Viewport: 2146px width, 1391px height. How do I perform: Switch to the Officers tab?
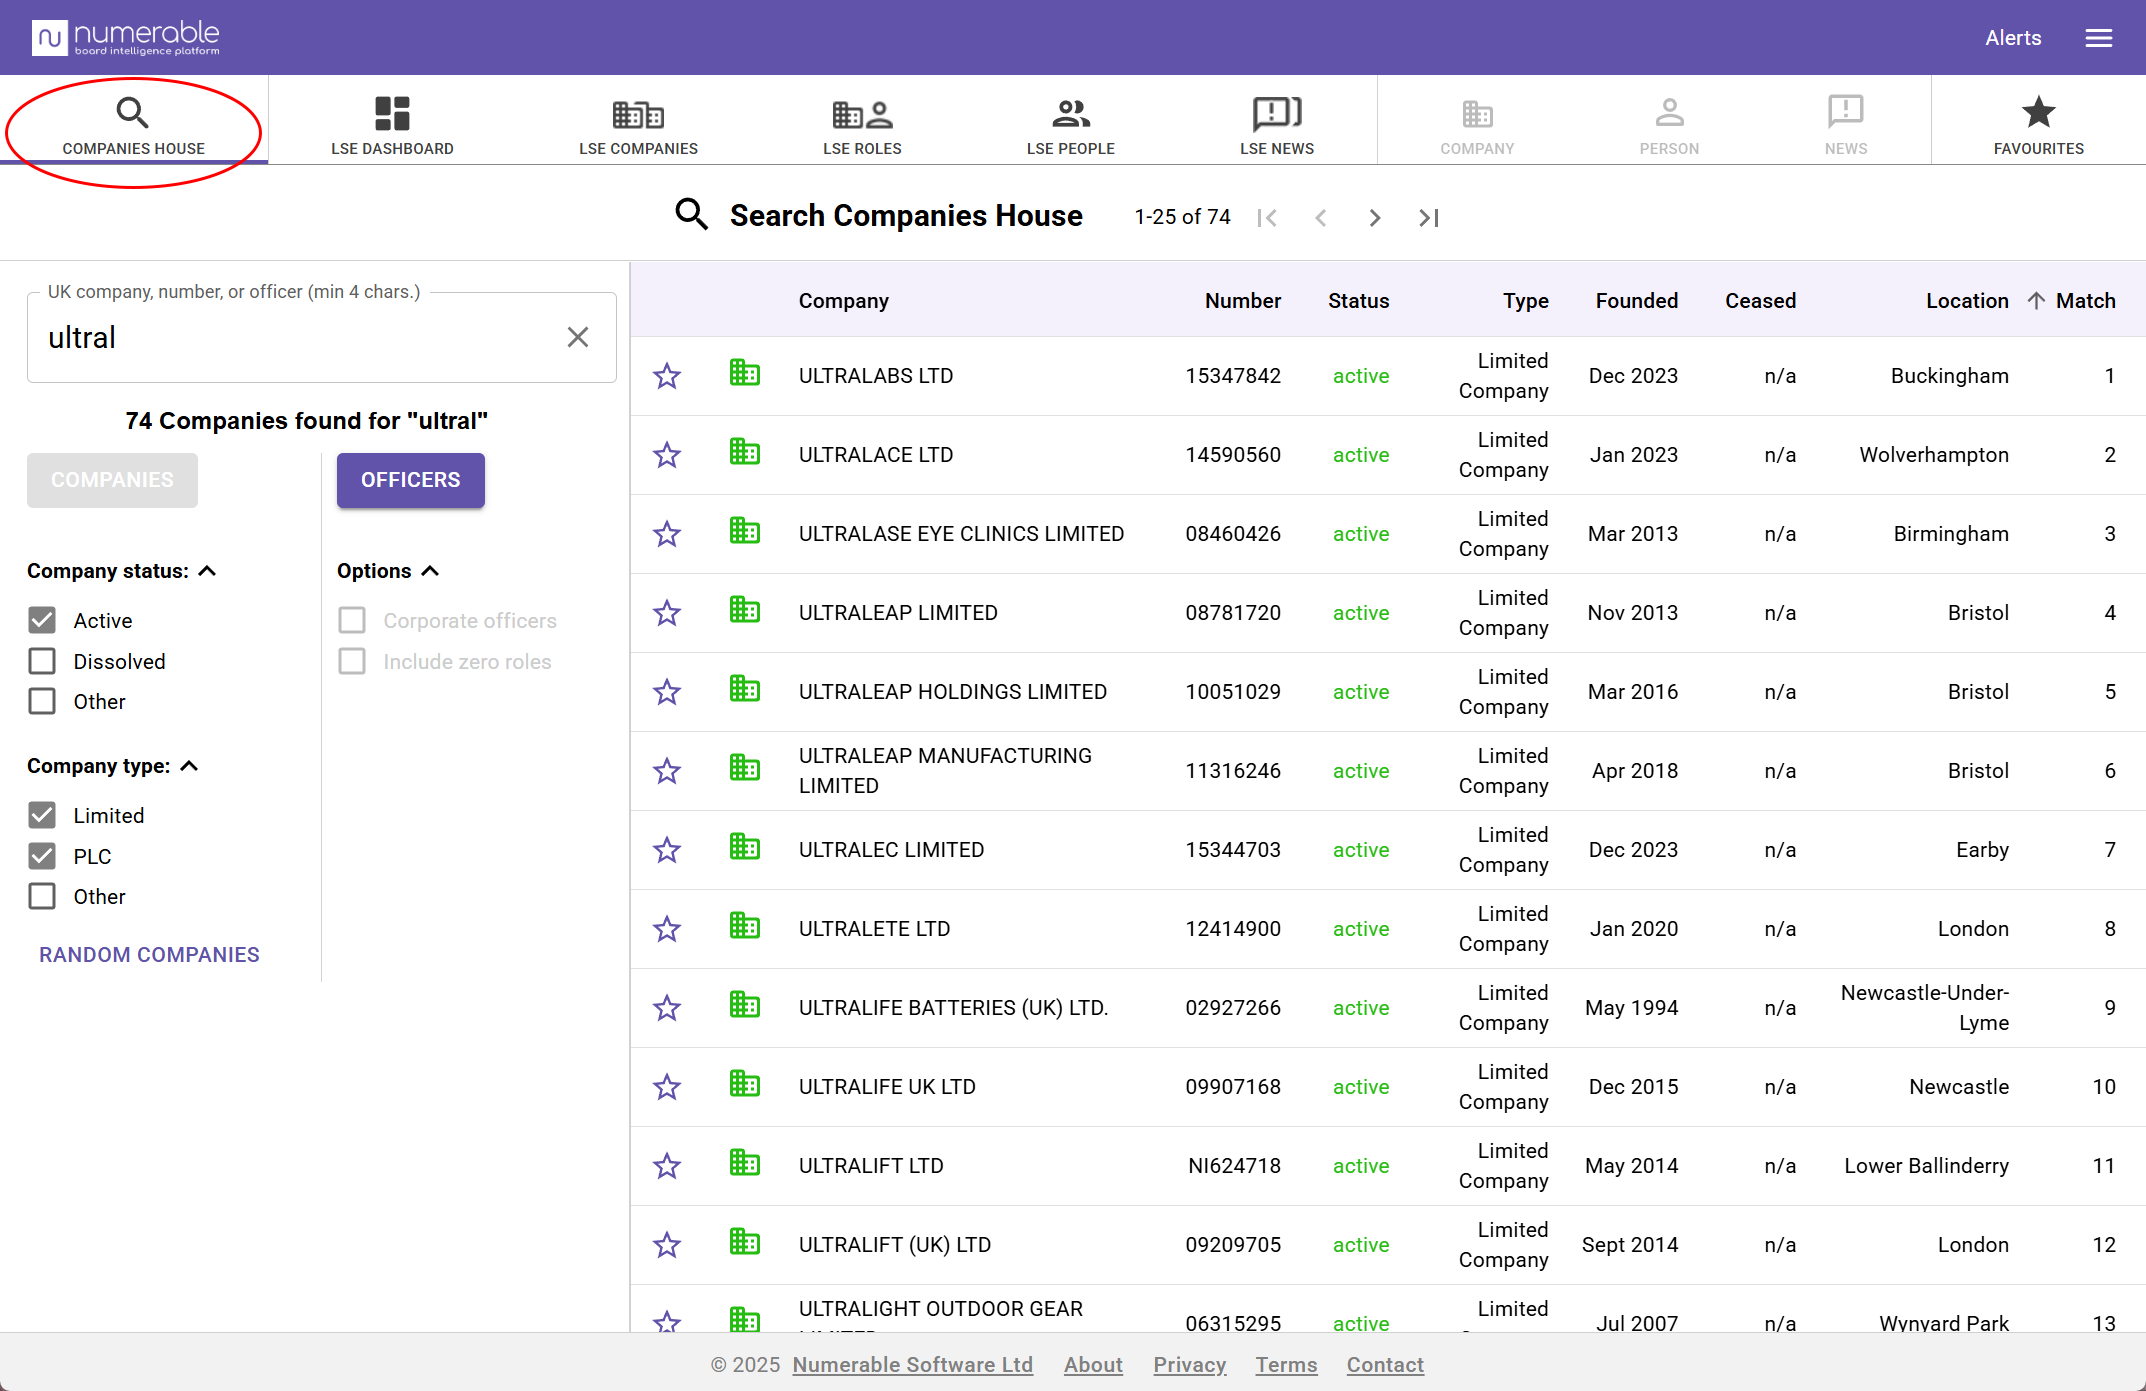click(410, 480)
